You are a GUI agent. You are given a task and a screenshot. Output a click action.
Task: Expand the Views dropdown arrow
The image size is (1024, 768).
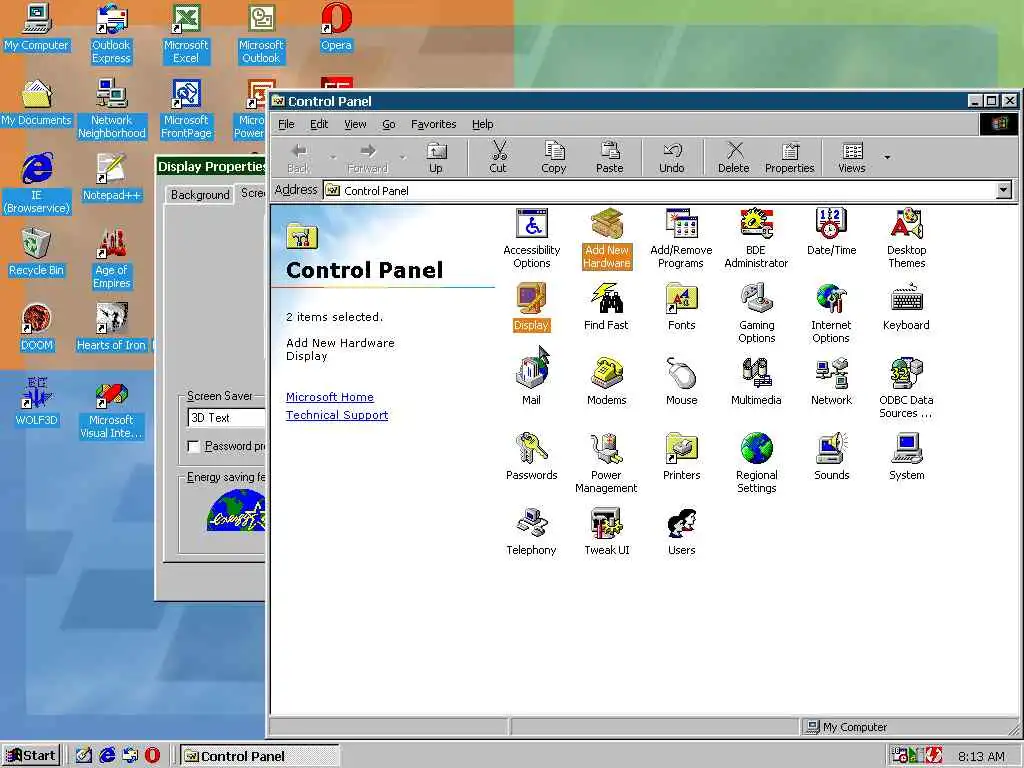click(887, 157)
